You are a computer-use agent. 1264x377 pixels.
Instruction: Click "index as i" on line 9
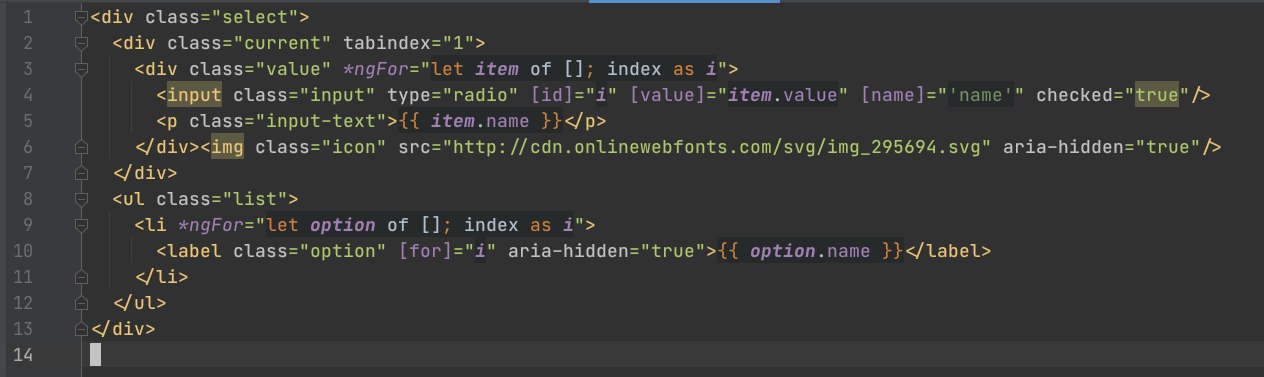(519, 225)
